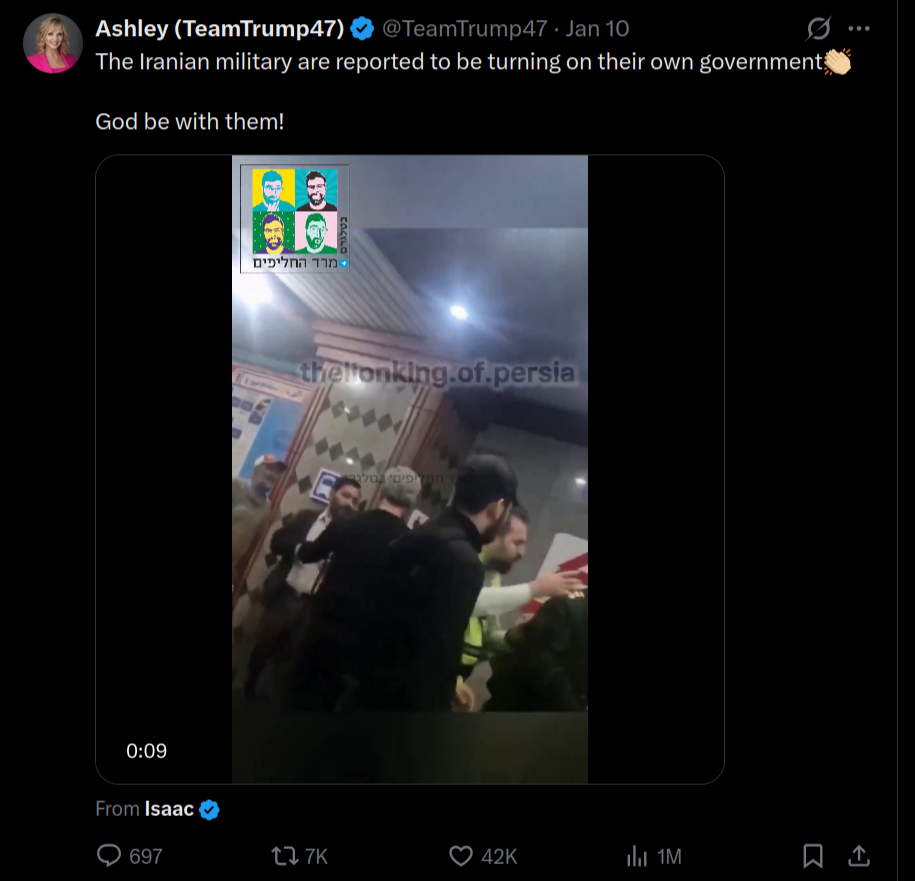The height and width of the screenshot is (881, 915).
Task: Open view analytics bar chart icon
Action: click(x=637, y=856)
